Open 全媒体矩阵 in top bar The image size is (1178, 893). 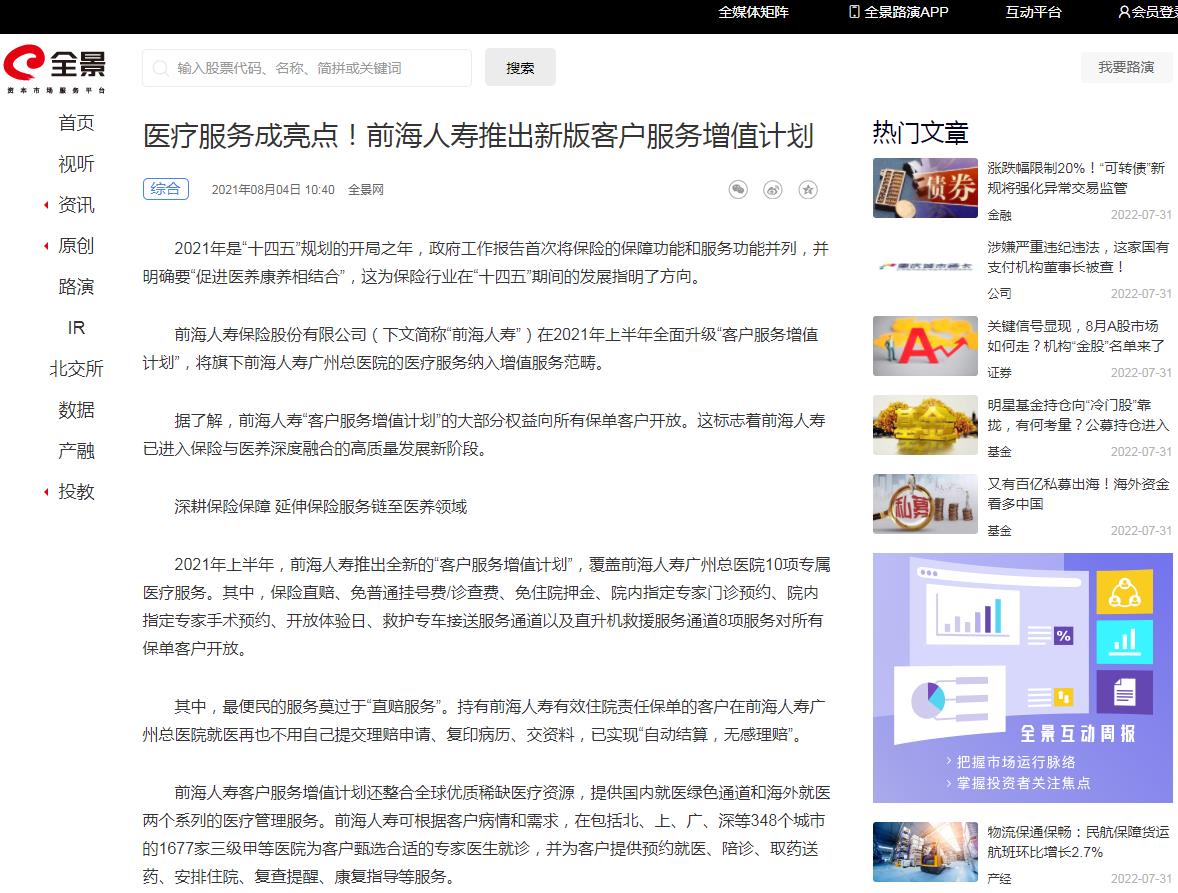click(x=754, y=11)
